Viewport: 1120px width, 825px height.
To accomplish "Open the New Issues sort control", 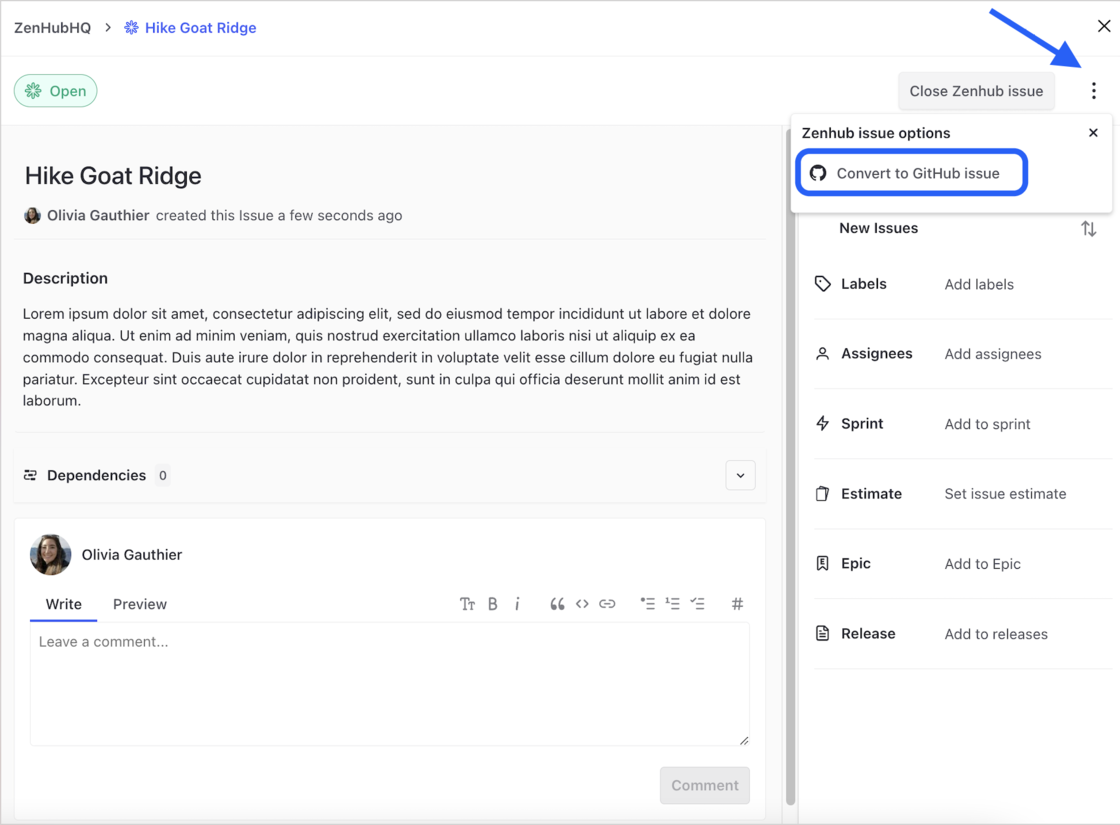I will point(1089,228).
